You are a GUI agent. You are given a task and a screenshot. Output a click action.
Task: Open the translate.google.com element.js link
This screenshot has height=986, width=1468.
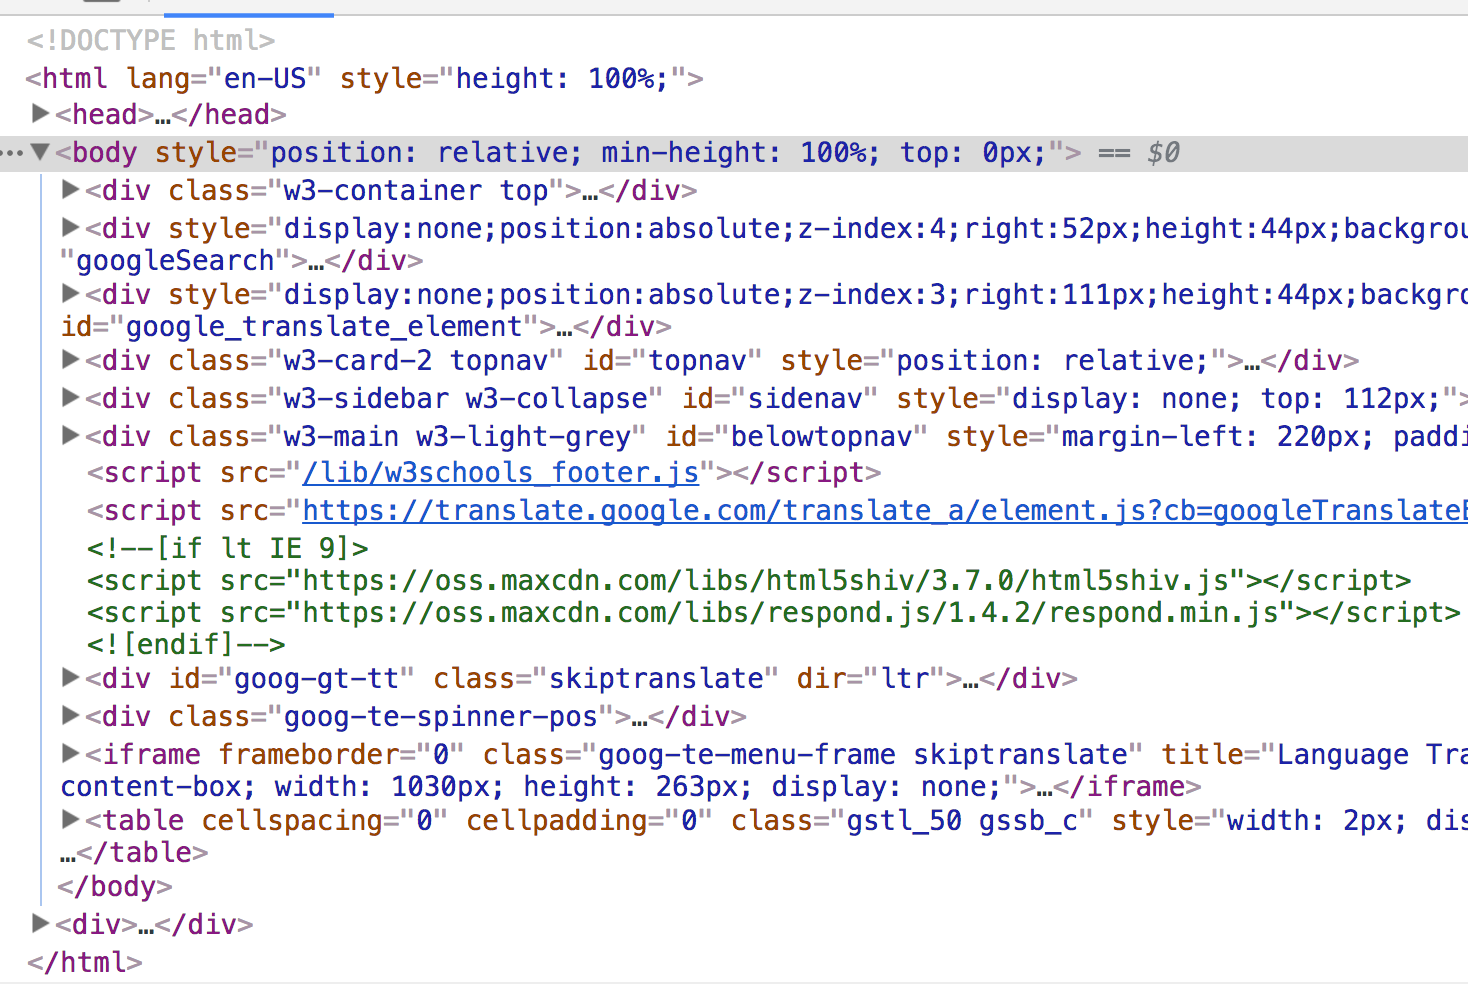[x=885, y=510]
